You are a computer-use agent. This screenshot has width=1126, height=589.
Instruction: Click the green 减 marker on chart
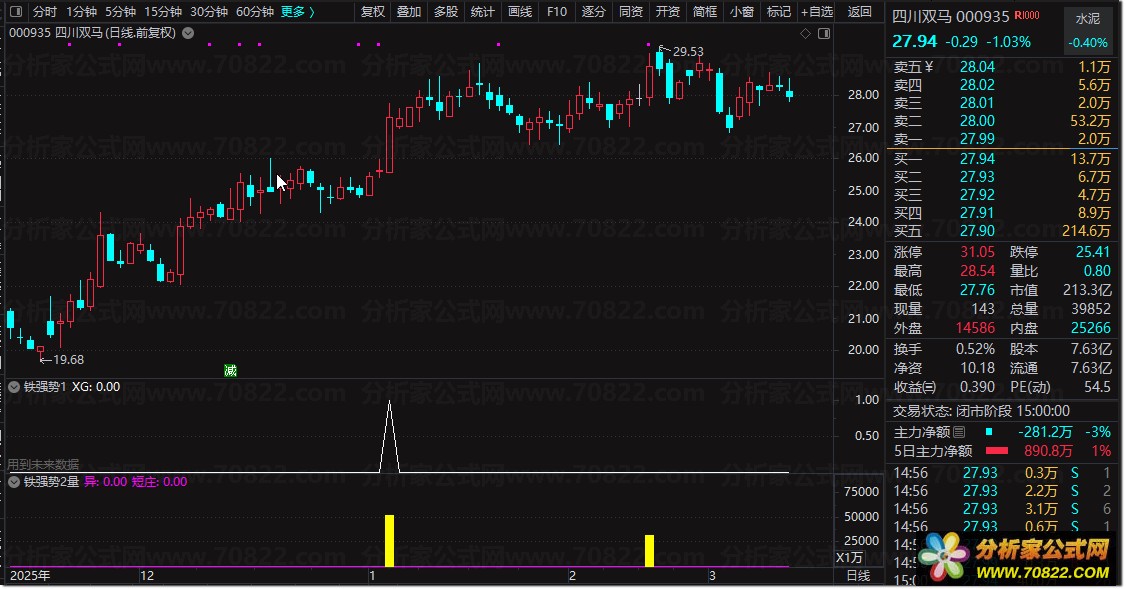pyautogui.click(x=231, y=371)
